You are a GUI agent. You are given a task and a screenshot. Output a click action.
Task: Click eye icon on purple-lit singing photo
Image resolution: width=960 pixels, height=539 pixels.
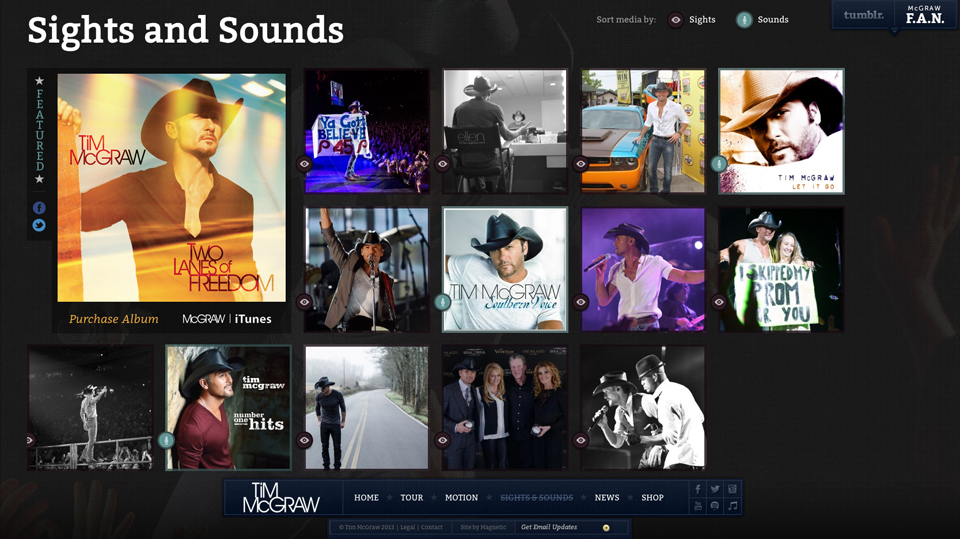(x=581, y=302)
